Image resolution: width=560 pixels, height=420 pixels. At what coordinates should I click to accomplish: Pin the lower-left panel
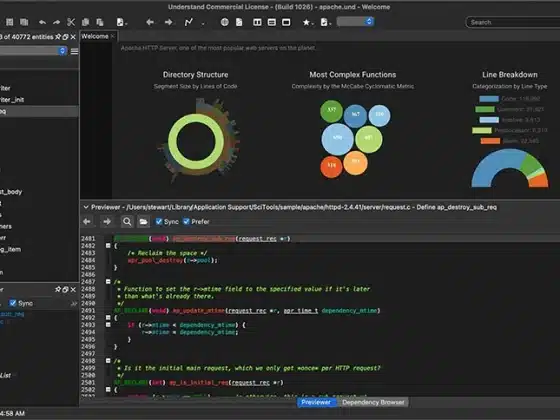pos(58,289)
